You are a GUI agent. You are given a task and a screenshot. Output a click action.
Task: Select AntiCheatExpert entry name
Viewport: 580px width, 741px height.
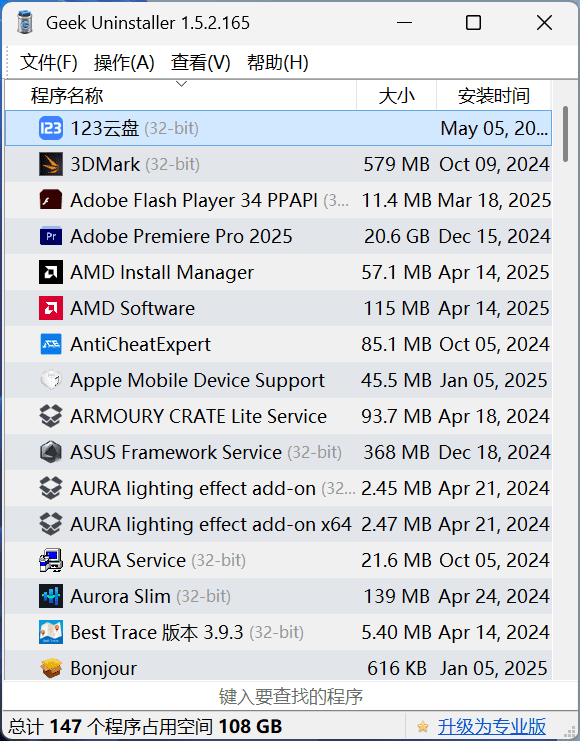140,345
